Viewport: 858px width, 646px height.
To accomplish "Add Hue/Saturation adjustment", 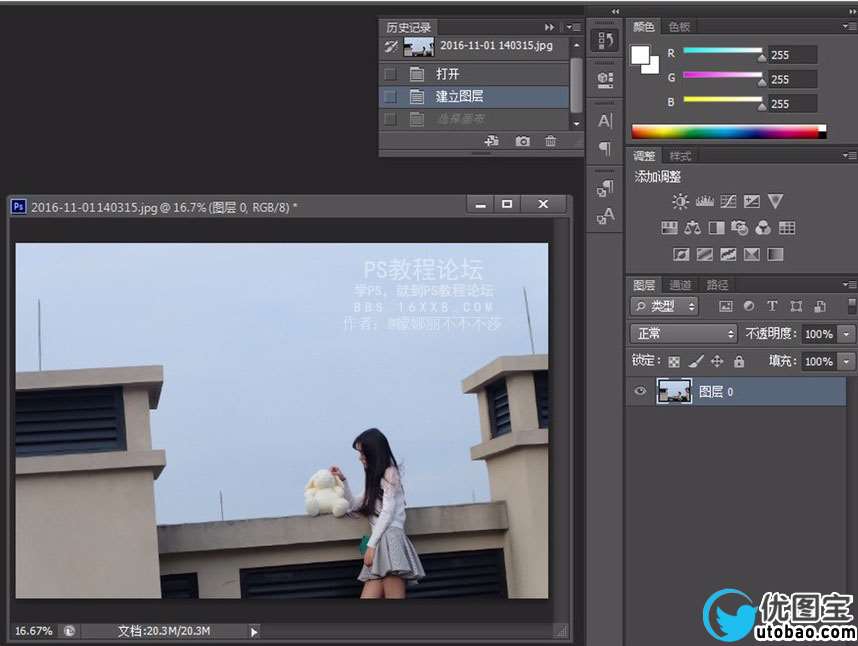I will (669, 228).
